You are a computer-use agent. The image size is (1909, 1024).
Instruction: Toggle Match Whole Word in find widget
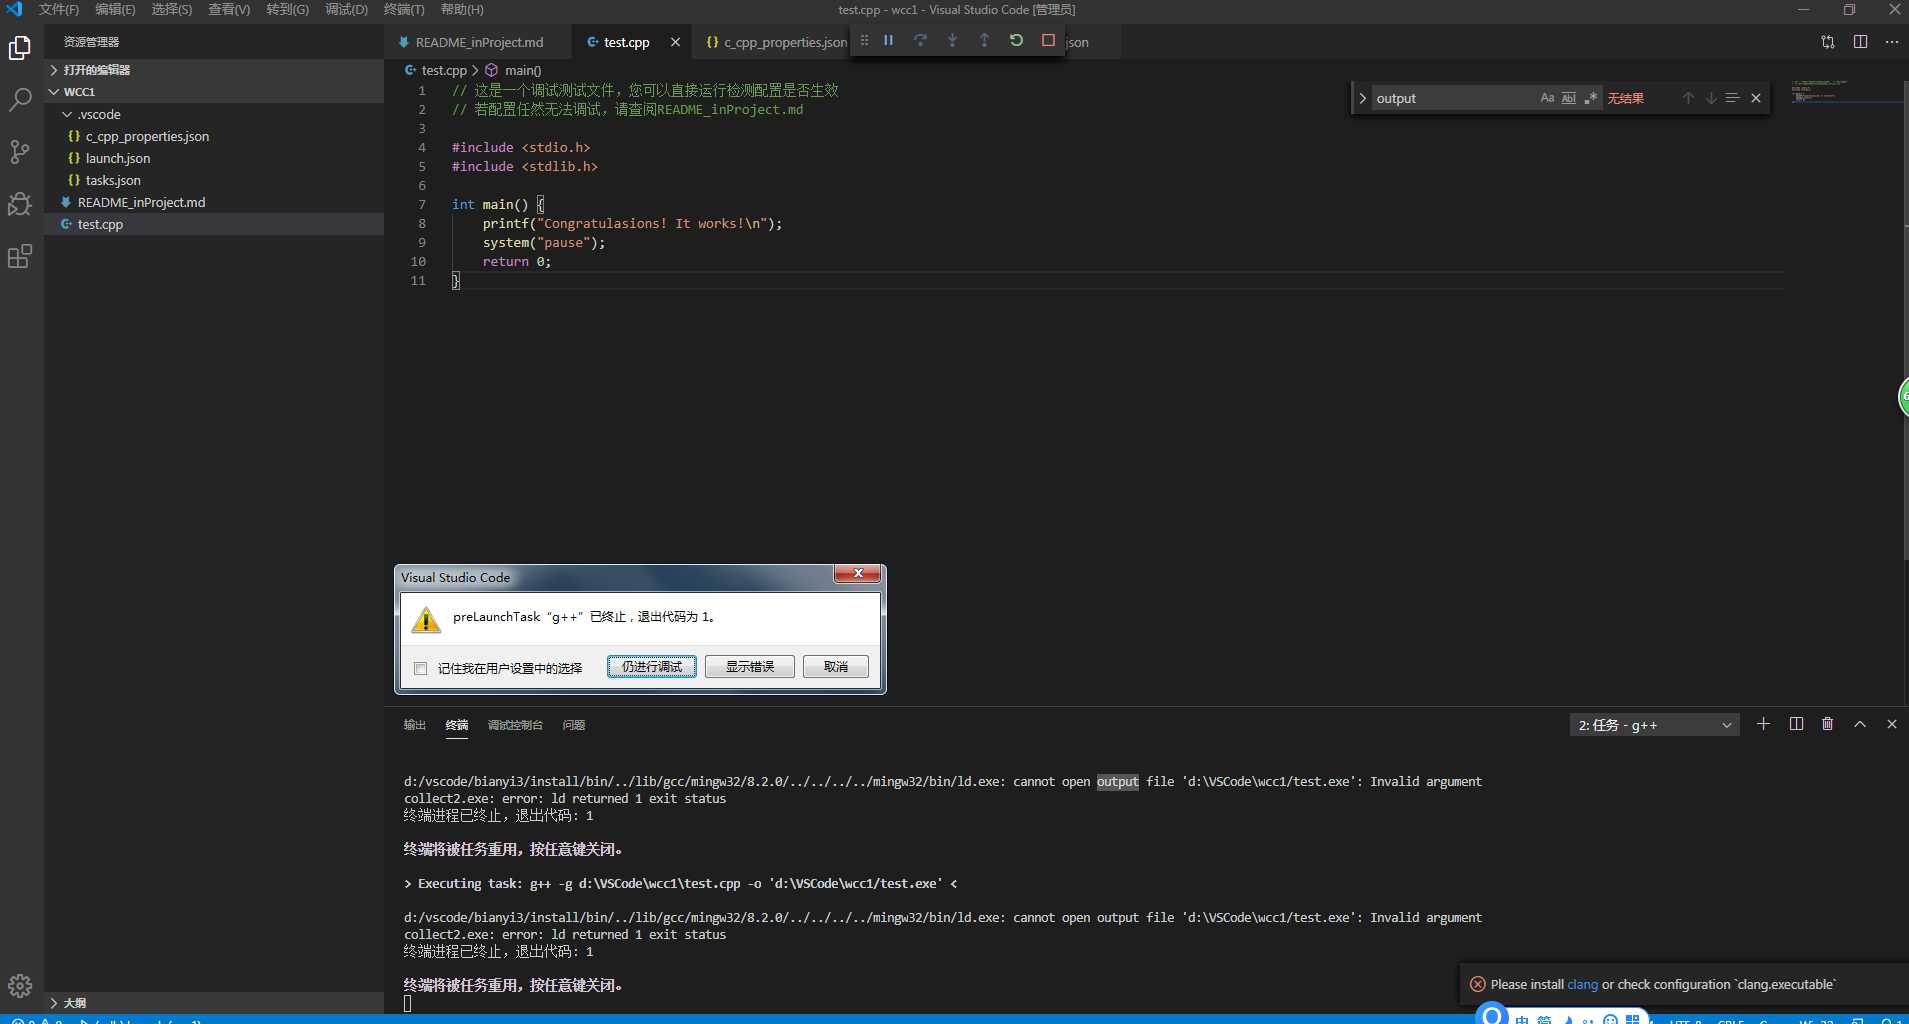pos(1569,98)
